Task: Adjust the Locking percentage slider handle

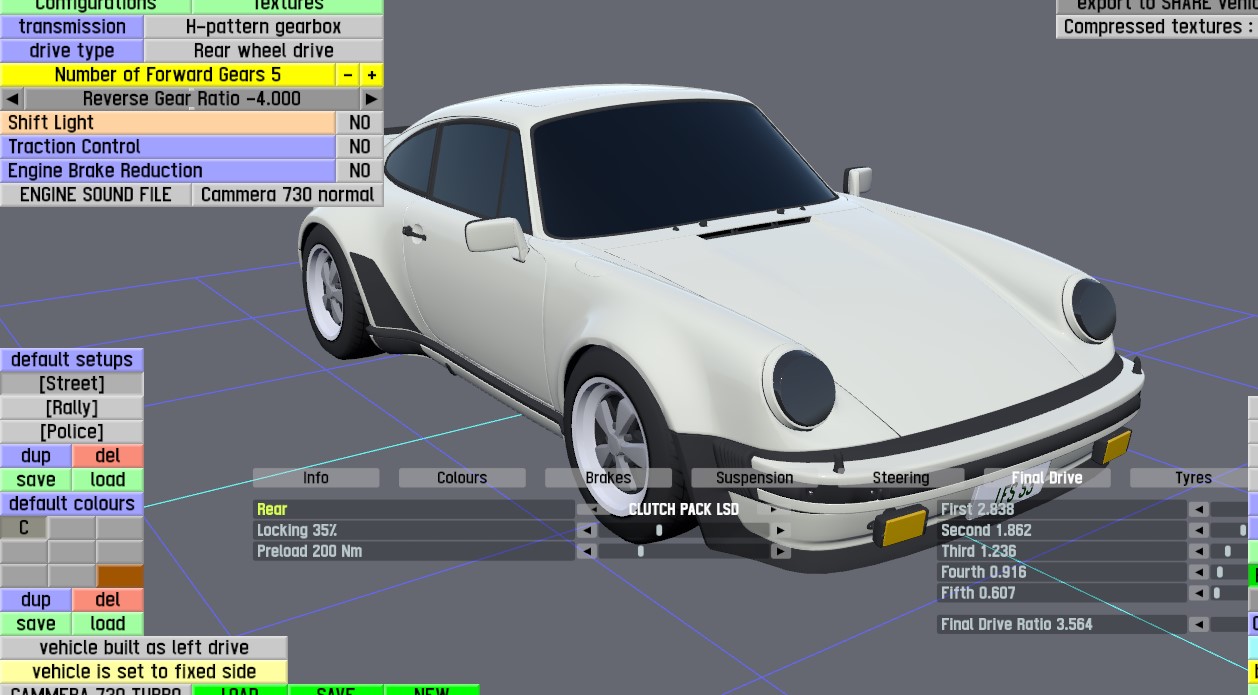Action: coord(659,530)
